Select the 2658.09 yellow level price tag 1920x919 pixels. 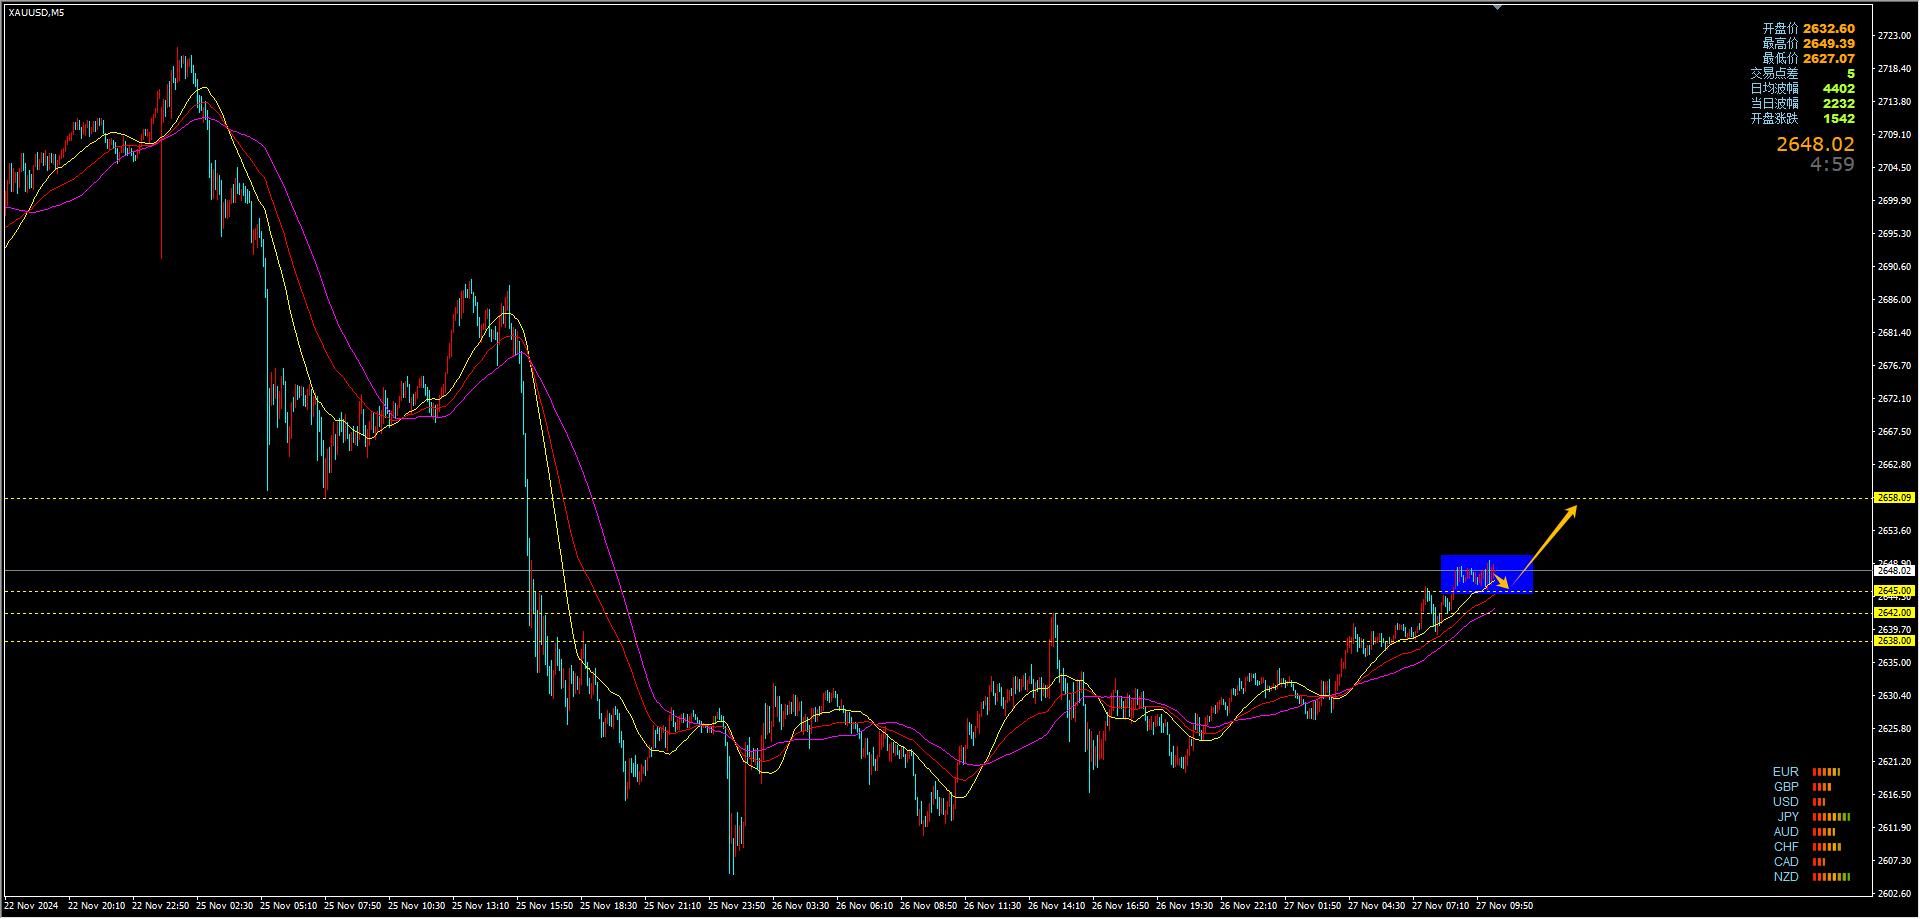pos(1895,497)
